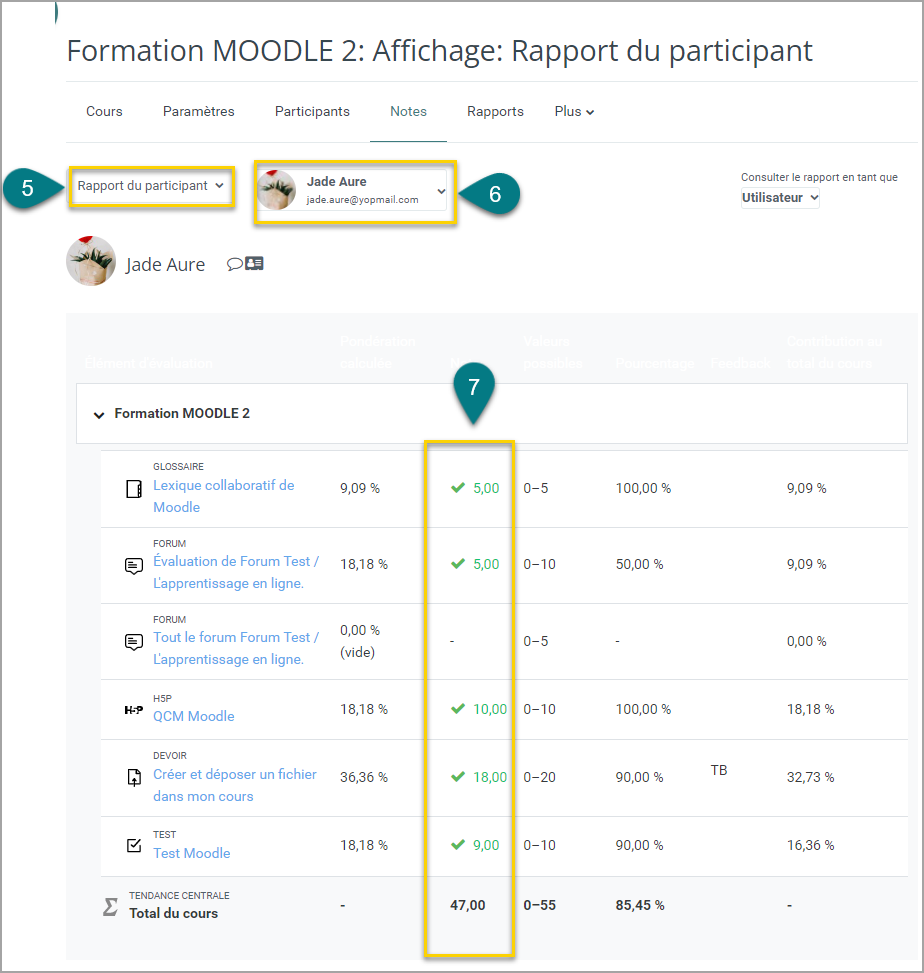Screen dimensions: 924x973
Task: Open the Paramètres tab
Action: [199, 112]
